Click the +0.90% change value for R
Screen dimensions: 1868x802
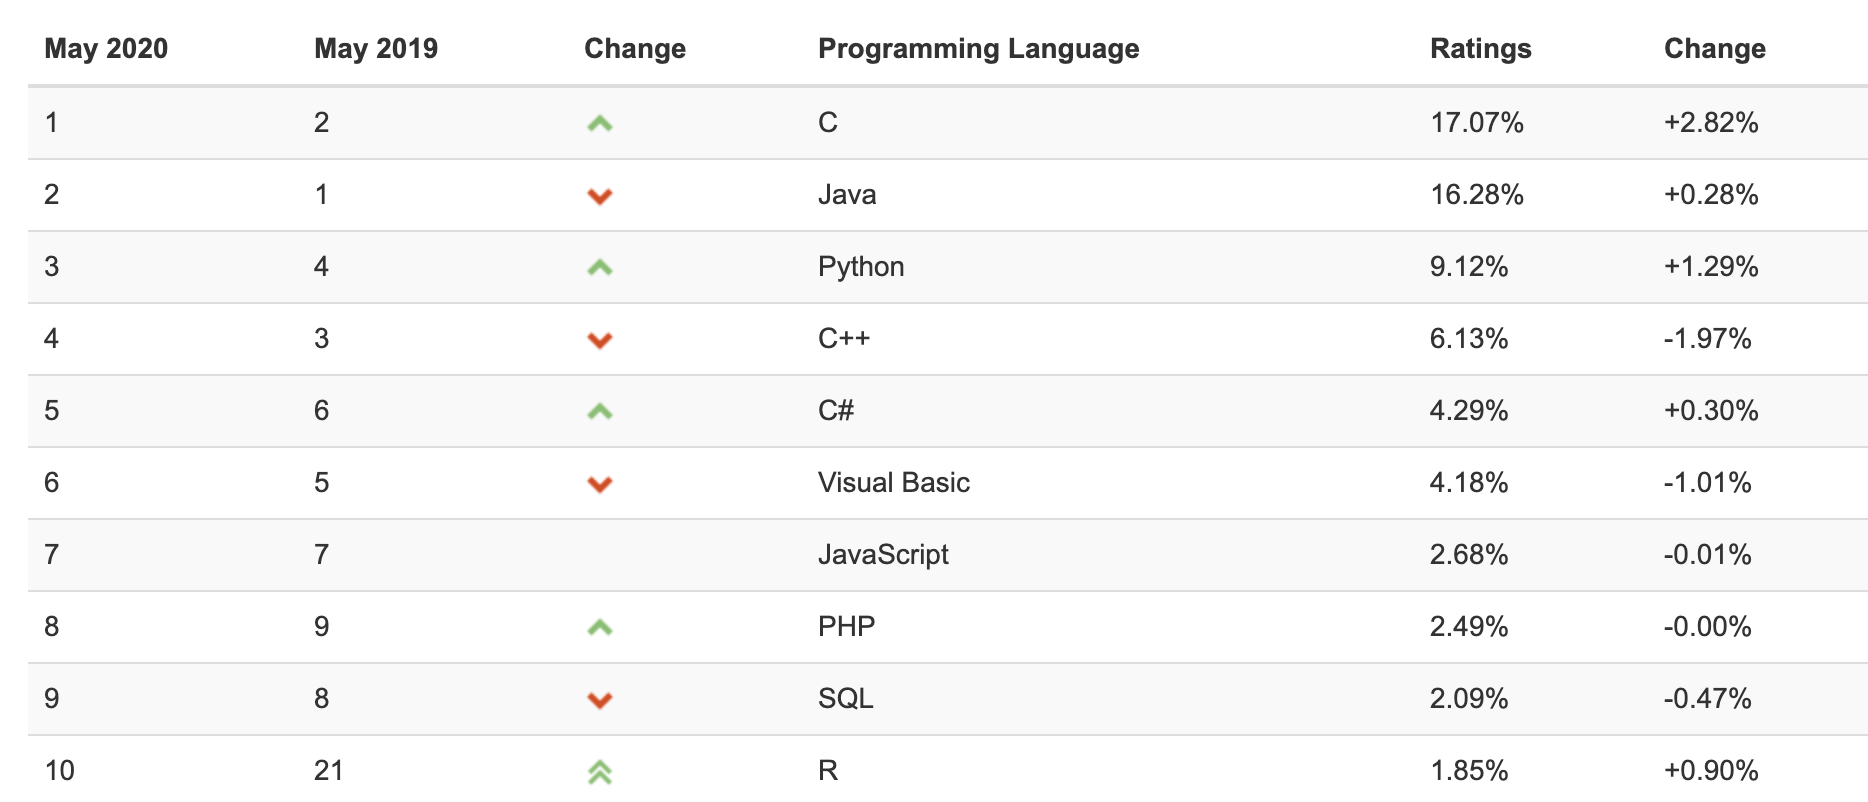(1710, 770)
